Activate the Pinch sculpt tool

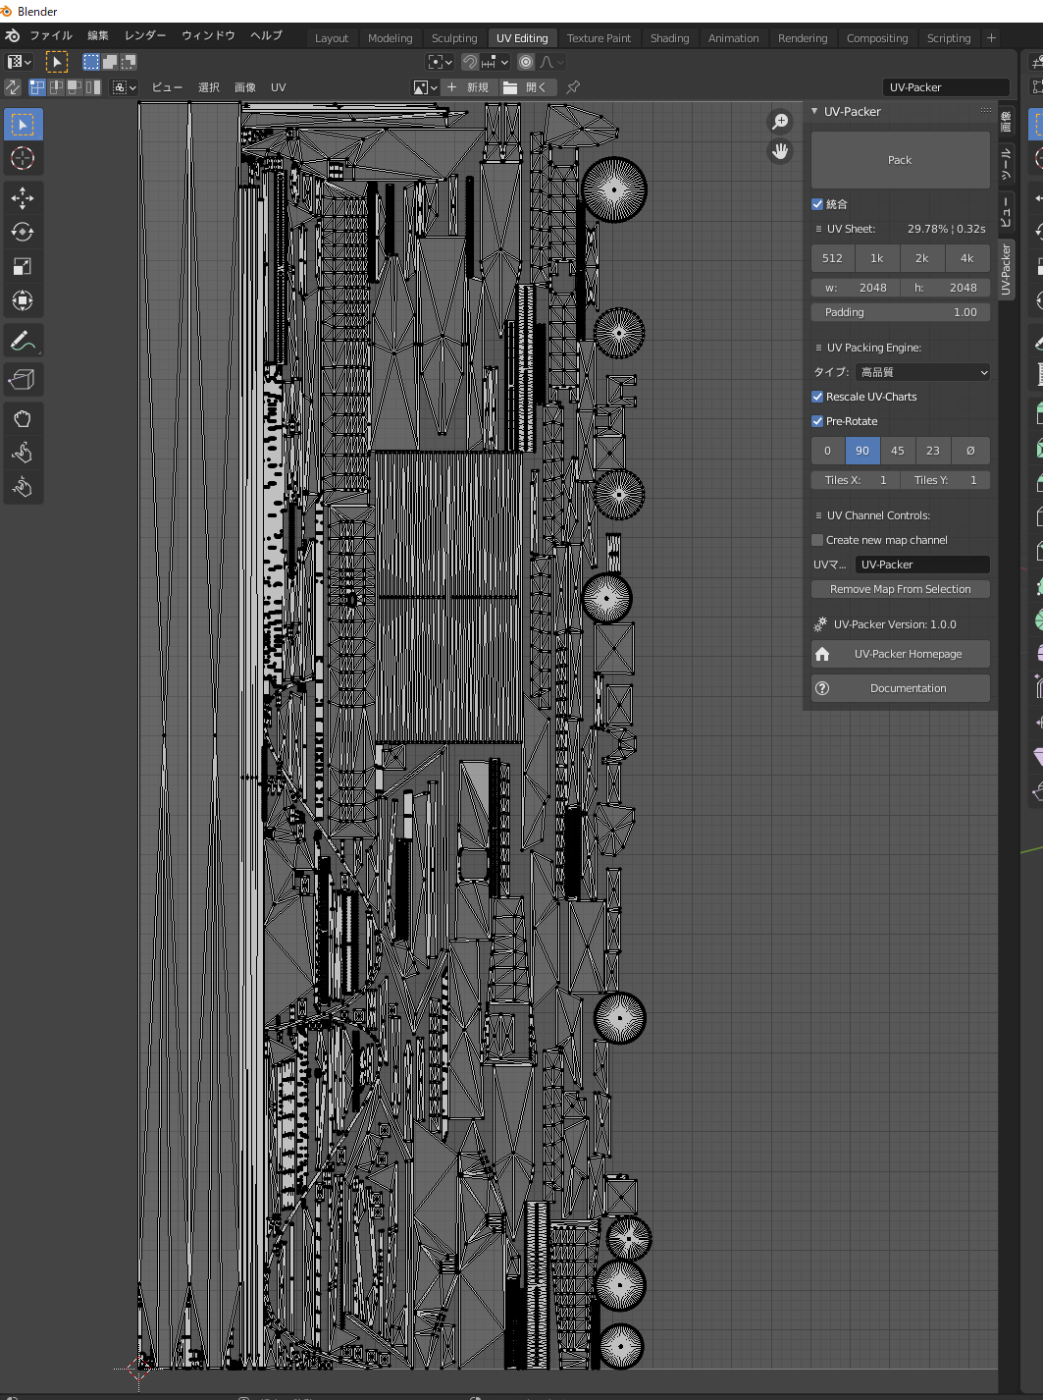point(23,488)
